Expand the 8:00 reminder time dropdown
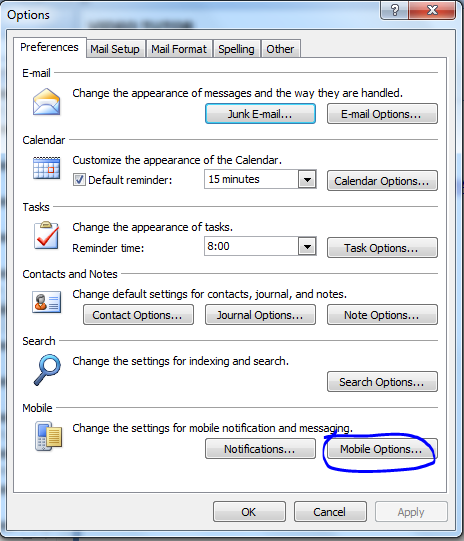The height and width of the screenshot is (541, 464). click(x=307, y=246)
